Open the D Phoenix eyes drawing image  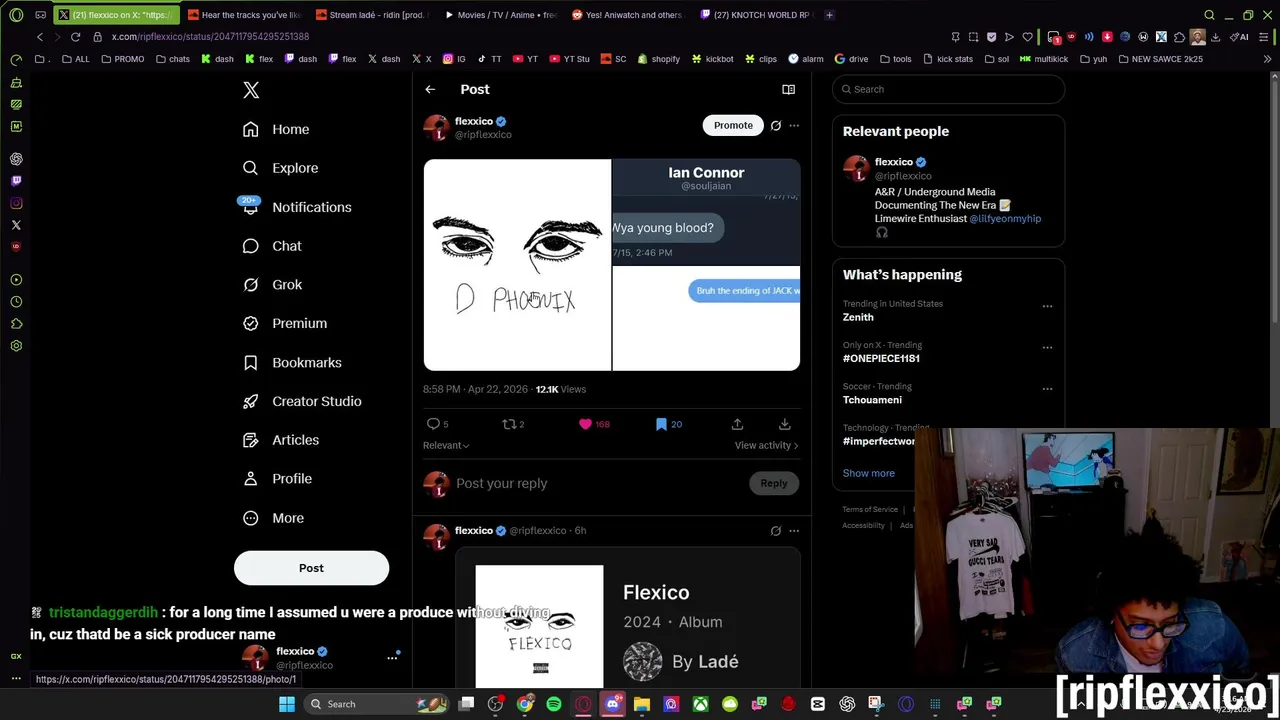[x=517, y=265]
